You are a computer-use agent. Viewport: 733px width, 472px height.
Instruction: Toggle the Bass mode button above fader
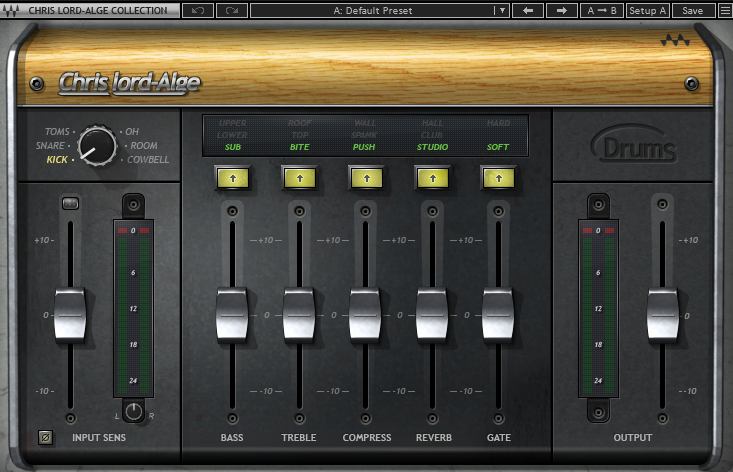coord(232,177)
